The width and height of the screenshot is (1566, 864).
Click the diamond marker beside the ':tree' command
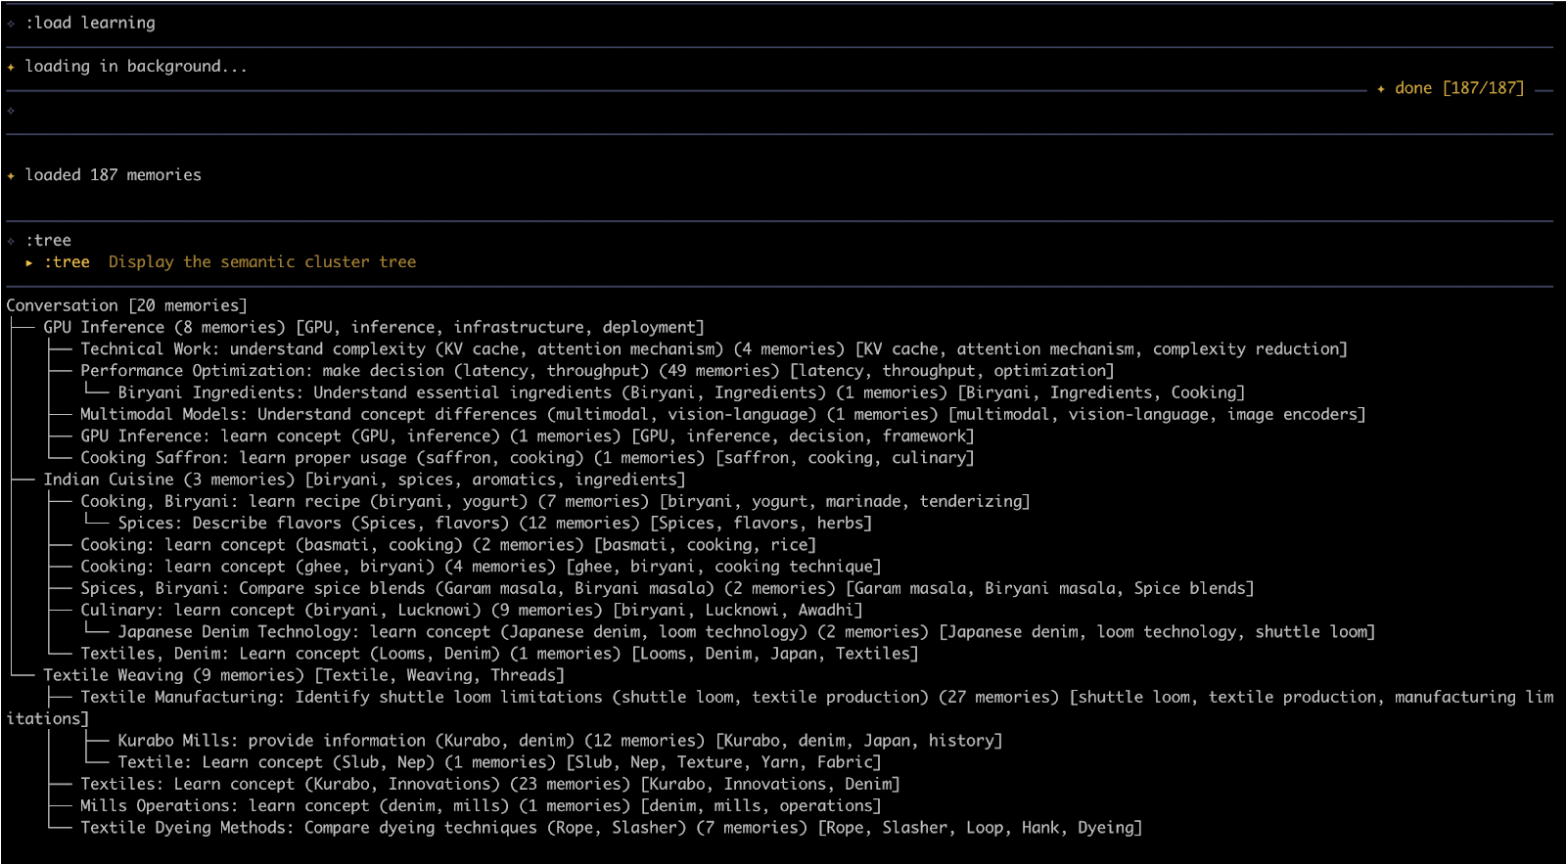(x=12, y=240)
